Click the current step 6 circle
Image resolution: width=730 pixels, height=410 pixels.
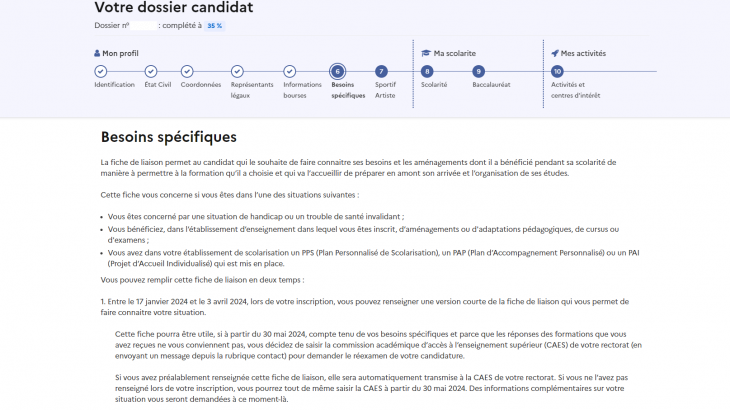[x=337, y=71]
